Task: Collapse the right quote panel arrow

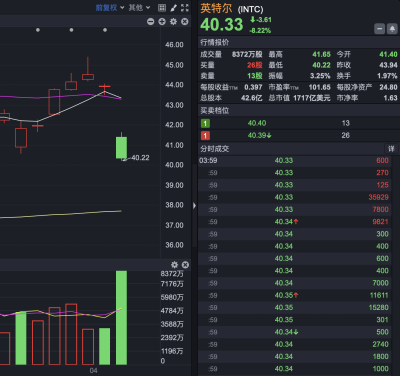Action: click(x=194, y=206)
